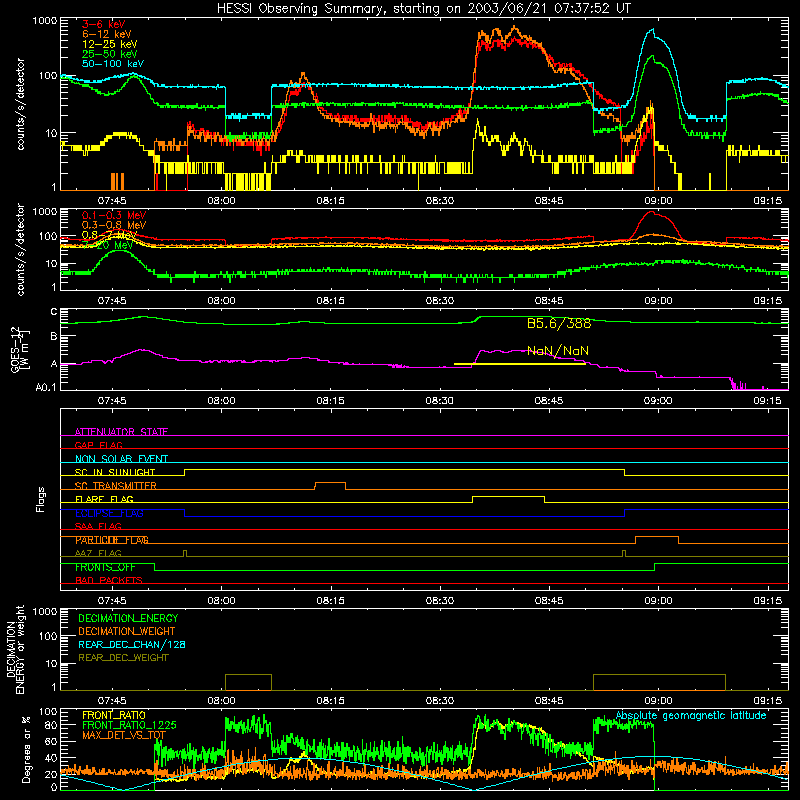The height and width of the screenshot is (800, 800).
Task: Select the PARTICLE_FLAG label
Action: coord(112,540)
